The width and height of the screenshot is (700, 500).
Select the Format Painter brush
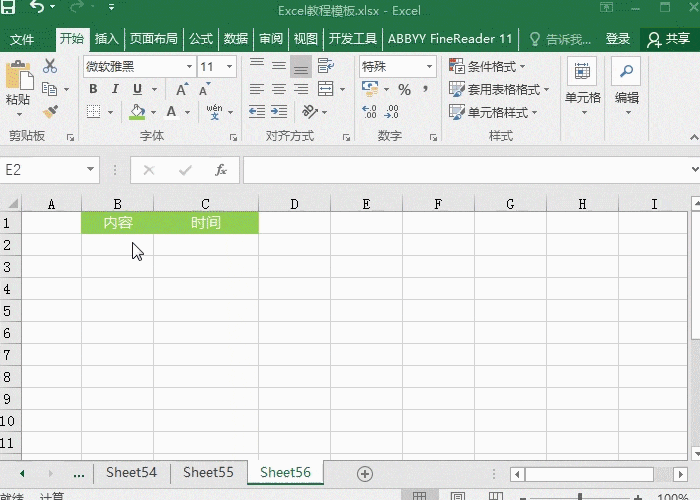pos(50,112)
